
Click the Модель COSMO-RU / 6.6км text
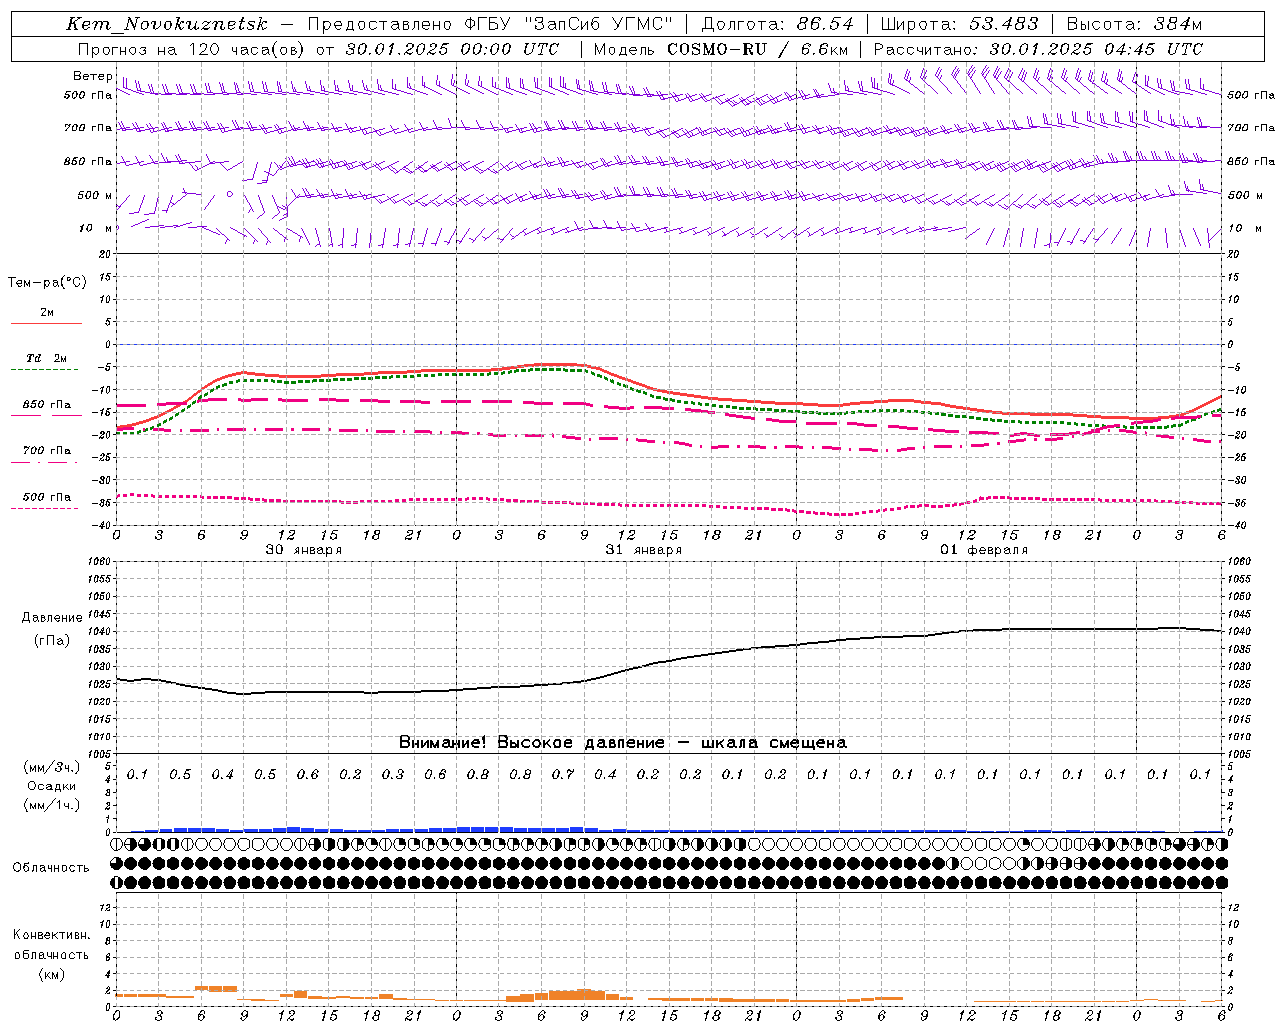tap(720, 49)
